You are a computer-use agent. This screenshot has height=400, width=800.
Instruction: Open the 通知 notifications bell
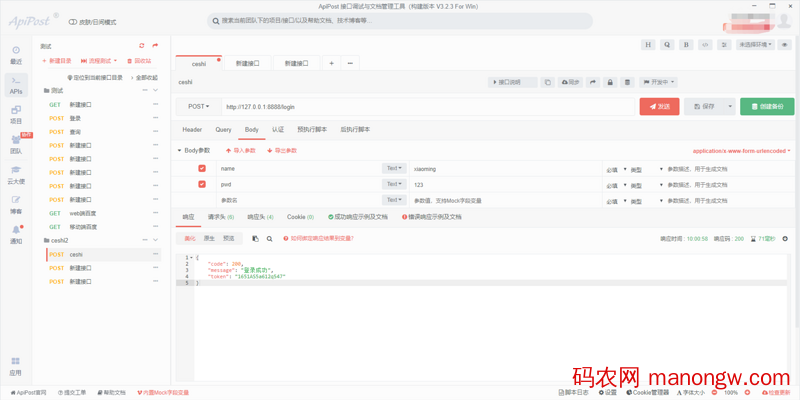16,235
